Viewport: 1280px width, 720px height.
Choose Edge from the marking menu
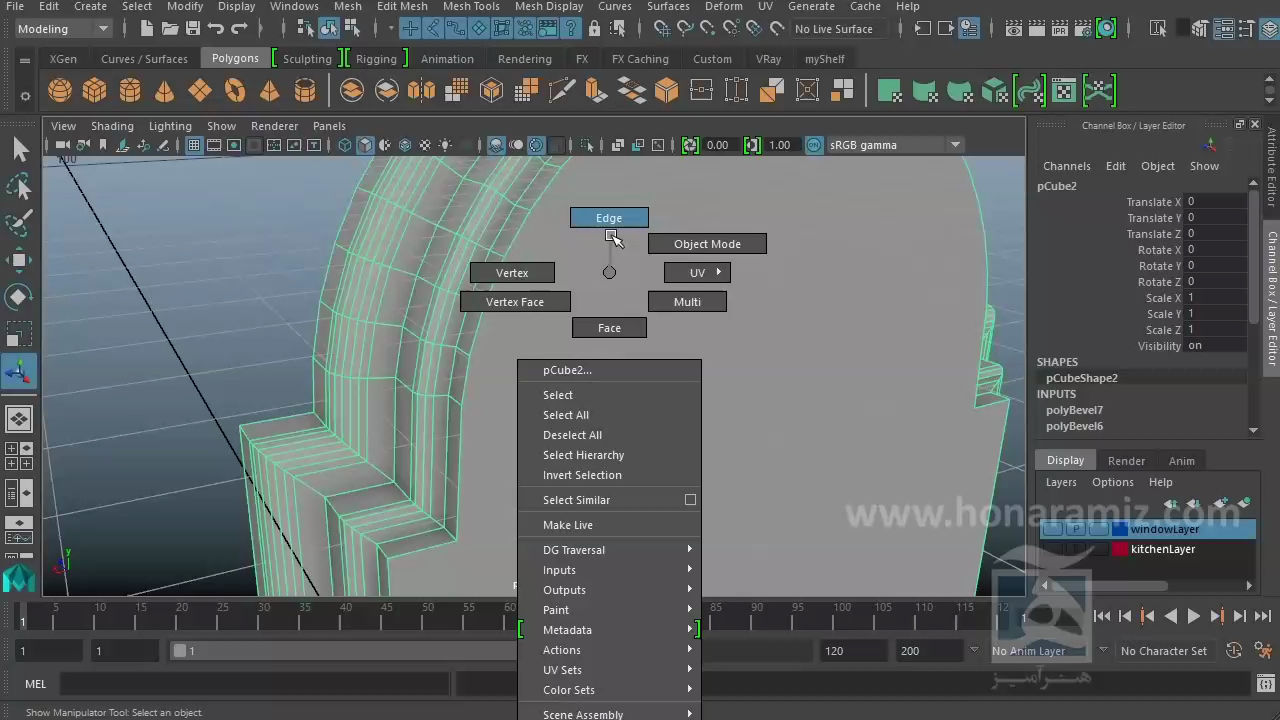point(609,218)
